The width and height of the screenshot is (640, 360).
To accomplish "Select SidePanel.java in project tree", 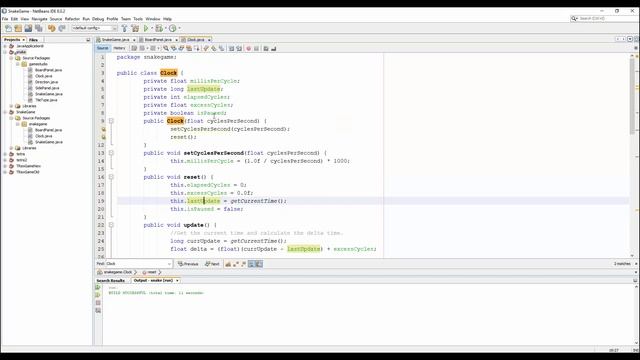I will pyautogui.click(x=47, y=88).
